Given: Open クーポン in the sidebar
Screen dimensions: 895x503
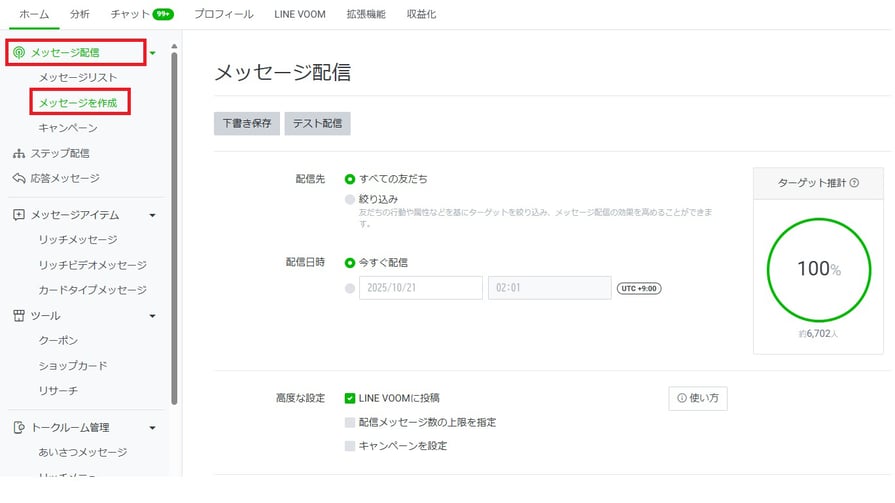Looking at the screenshot, I should [x=58, y=340].
